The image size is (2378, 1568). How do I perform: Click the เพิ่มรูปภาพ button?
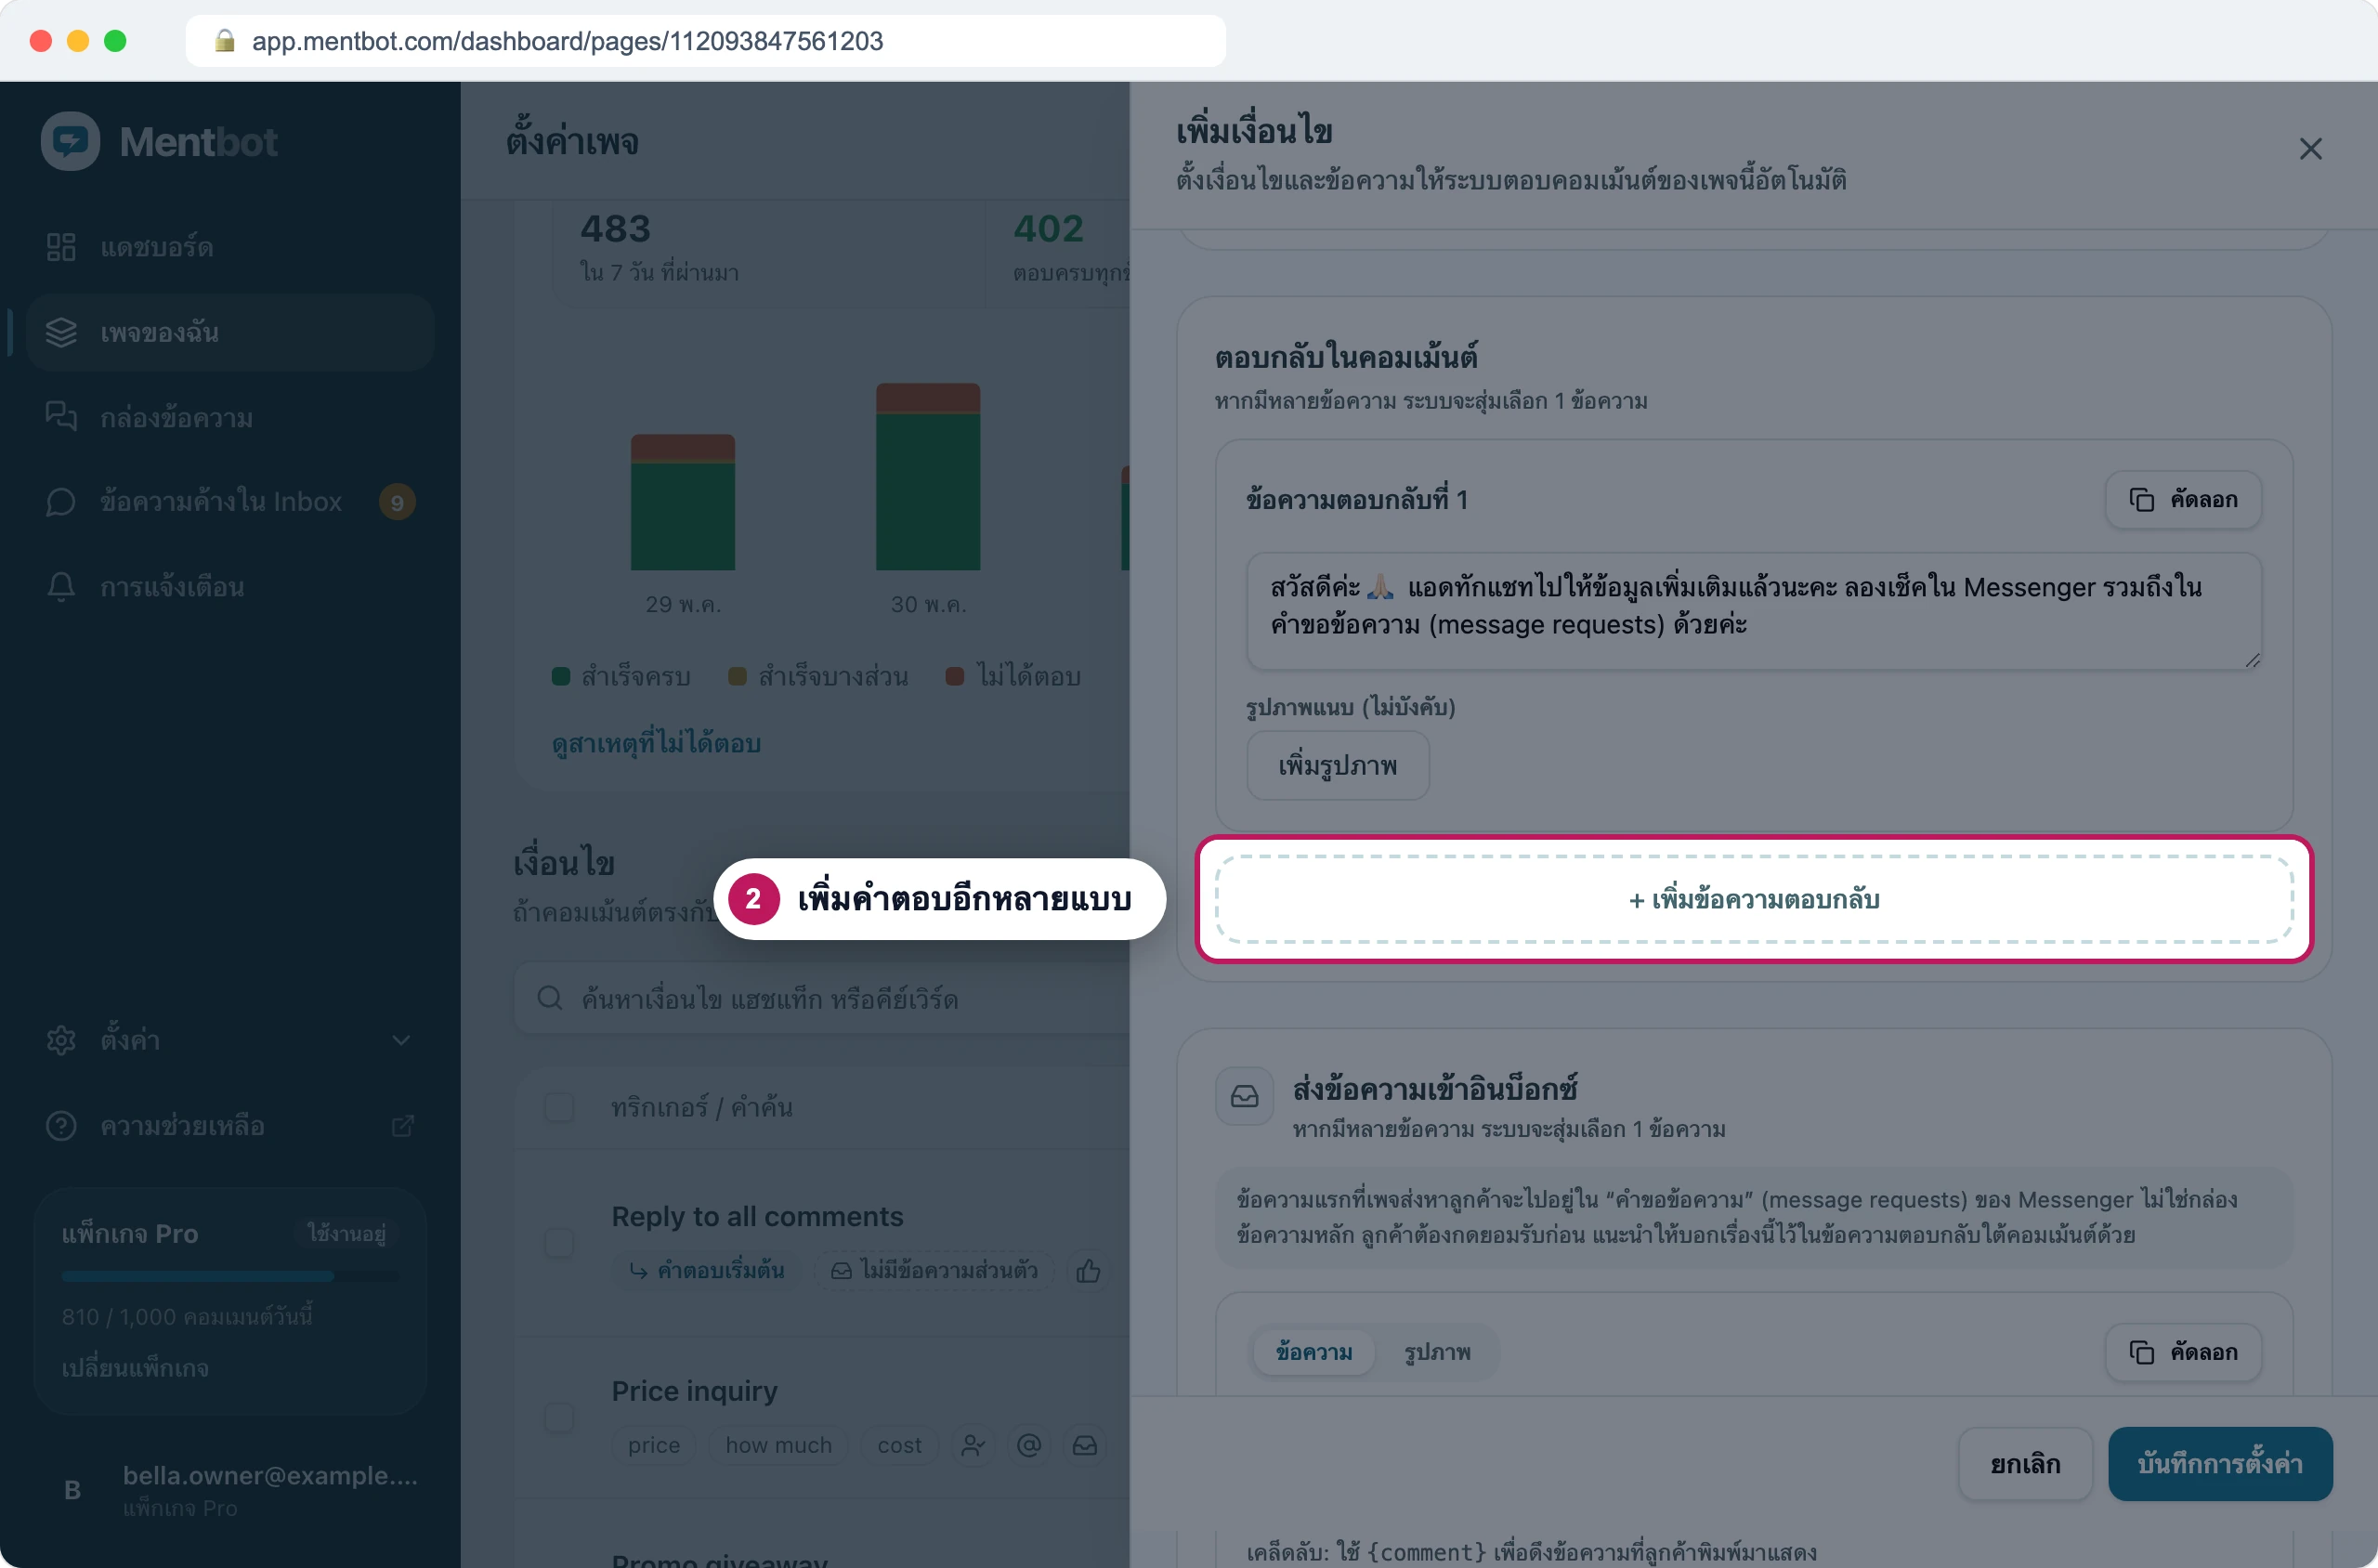[1337, 766]
